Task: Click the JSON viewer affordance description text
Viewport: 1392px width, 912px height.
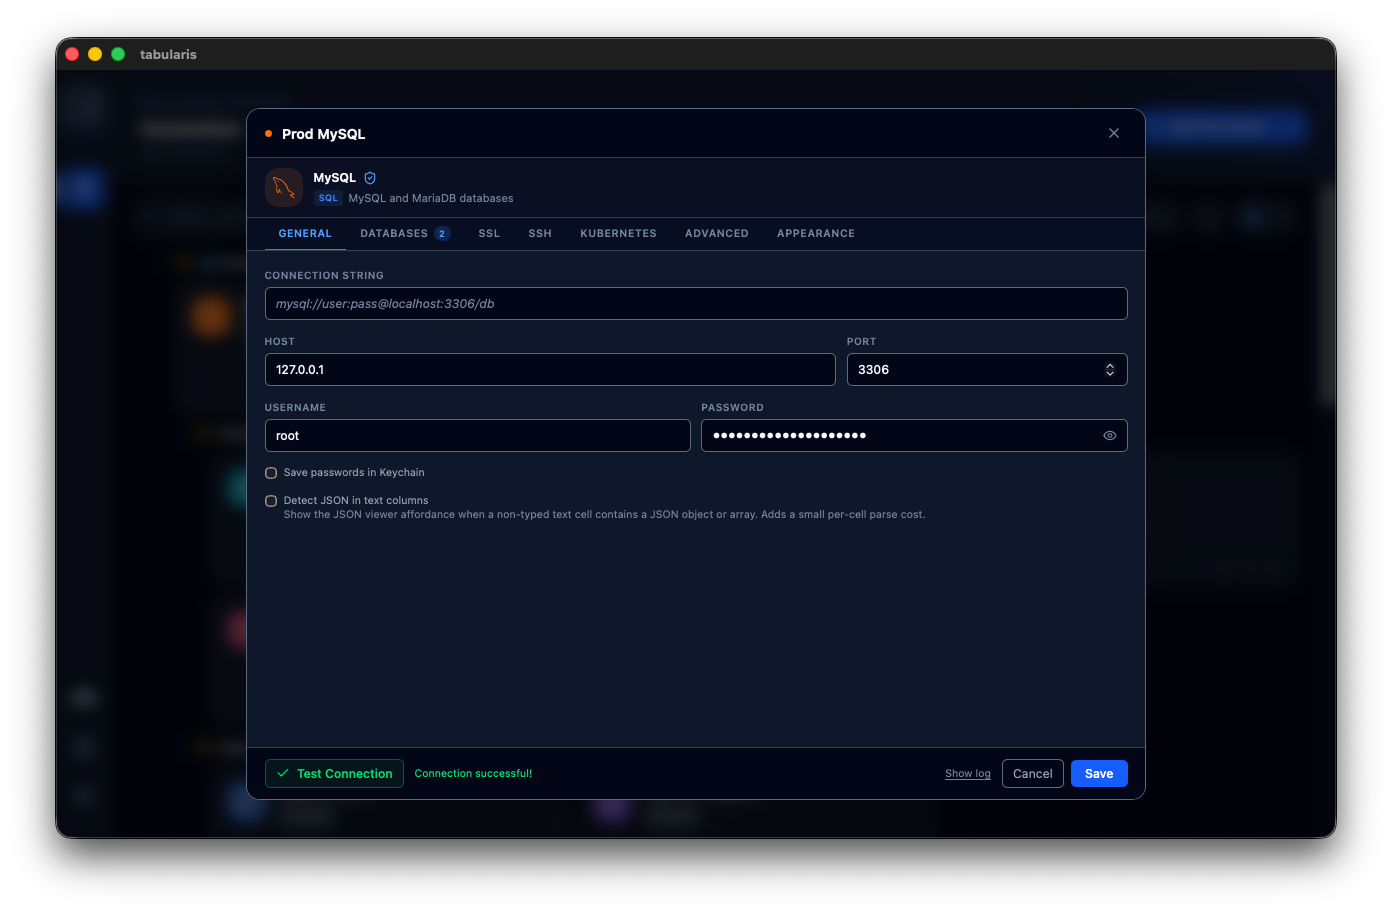Action: 604,515
